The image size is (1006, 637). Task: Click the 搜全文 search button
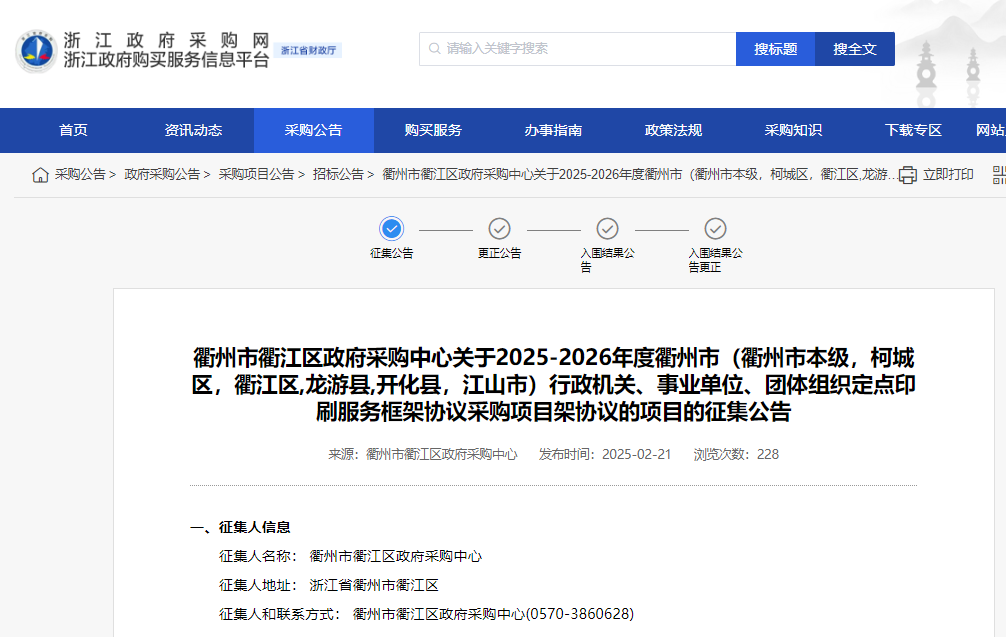(x=855, y=47)
